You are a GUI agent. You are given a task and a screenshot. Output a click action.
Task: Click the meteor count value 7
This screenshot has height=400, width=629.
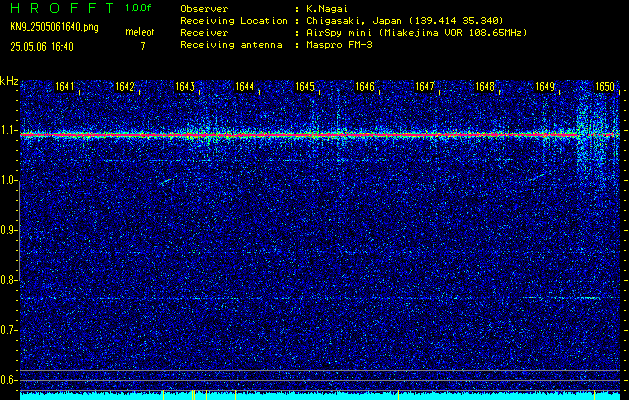(143, 46)
